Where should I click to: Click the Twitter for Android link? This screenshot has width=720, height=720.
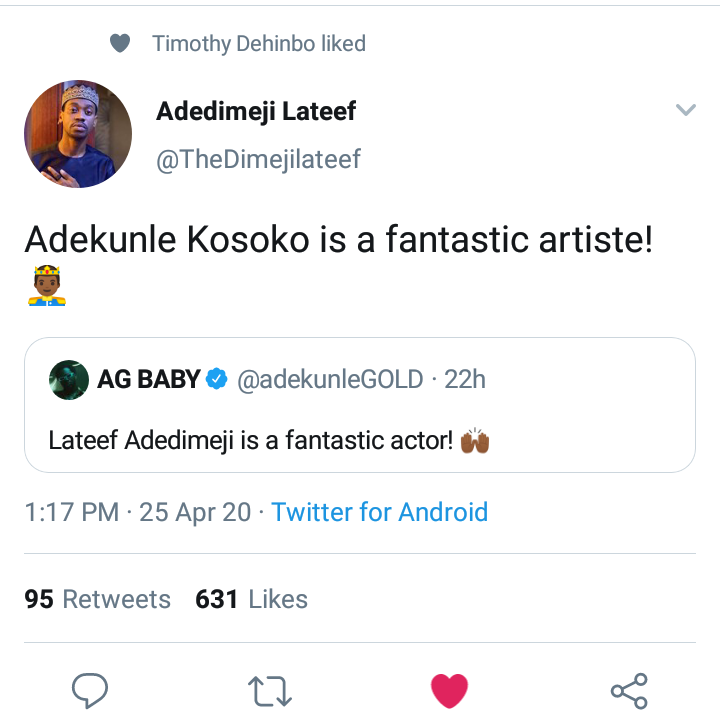380,513
